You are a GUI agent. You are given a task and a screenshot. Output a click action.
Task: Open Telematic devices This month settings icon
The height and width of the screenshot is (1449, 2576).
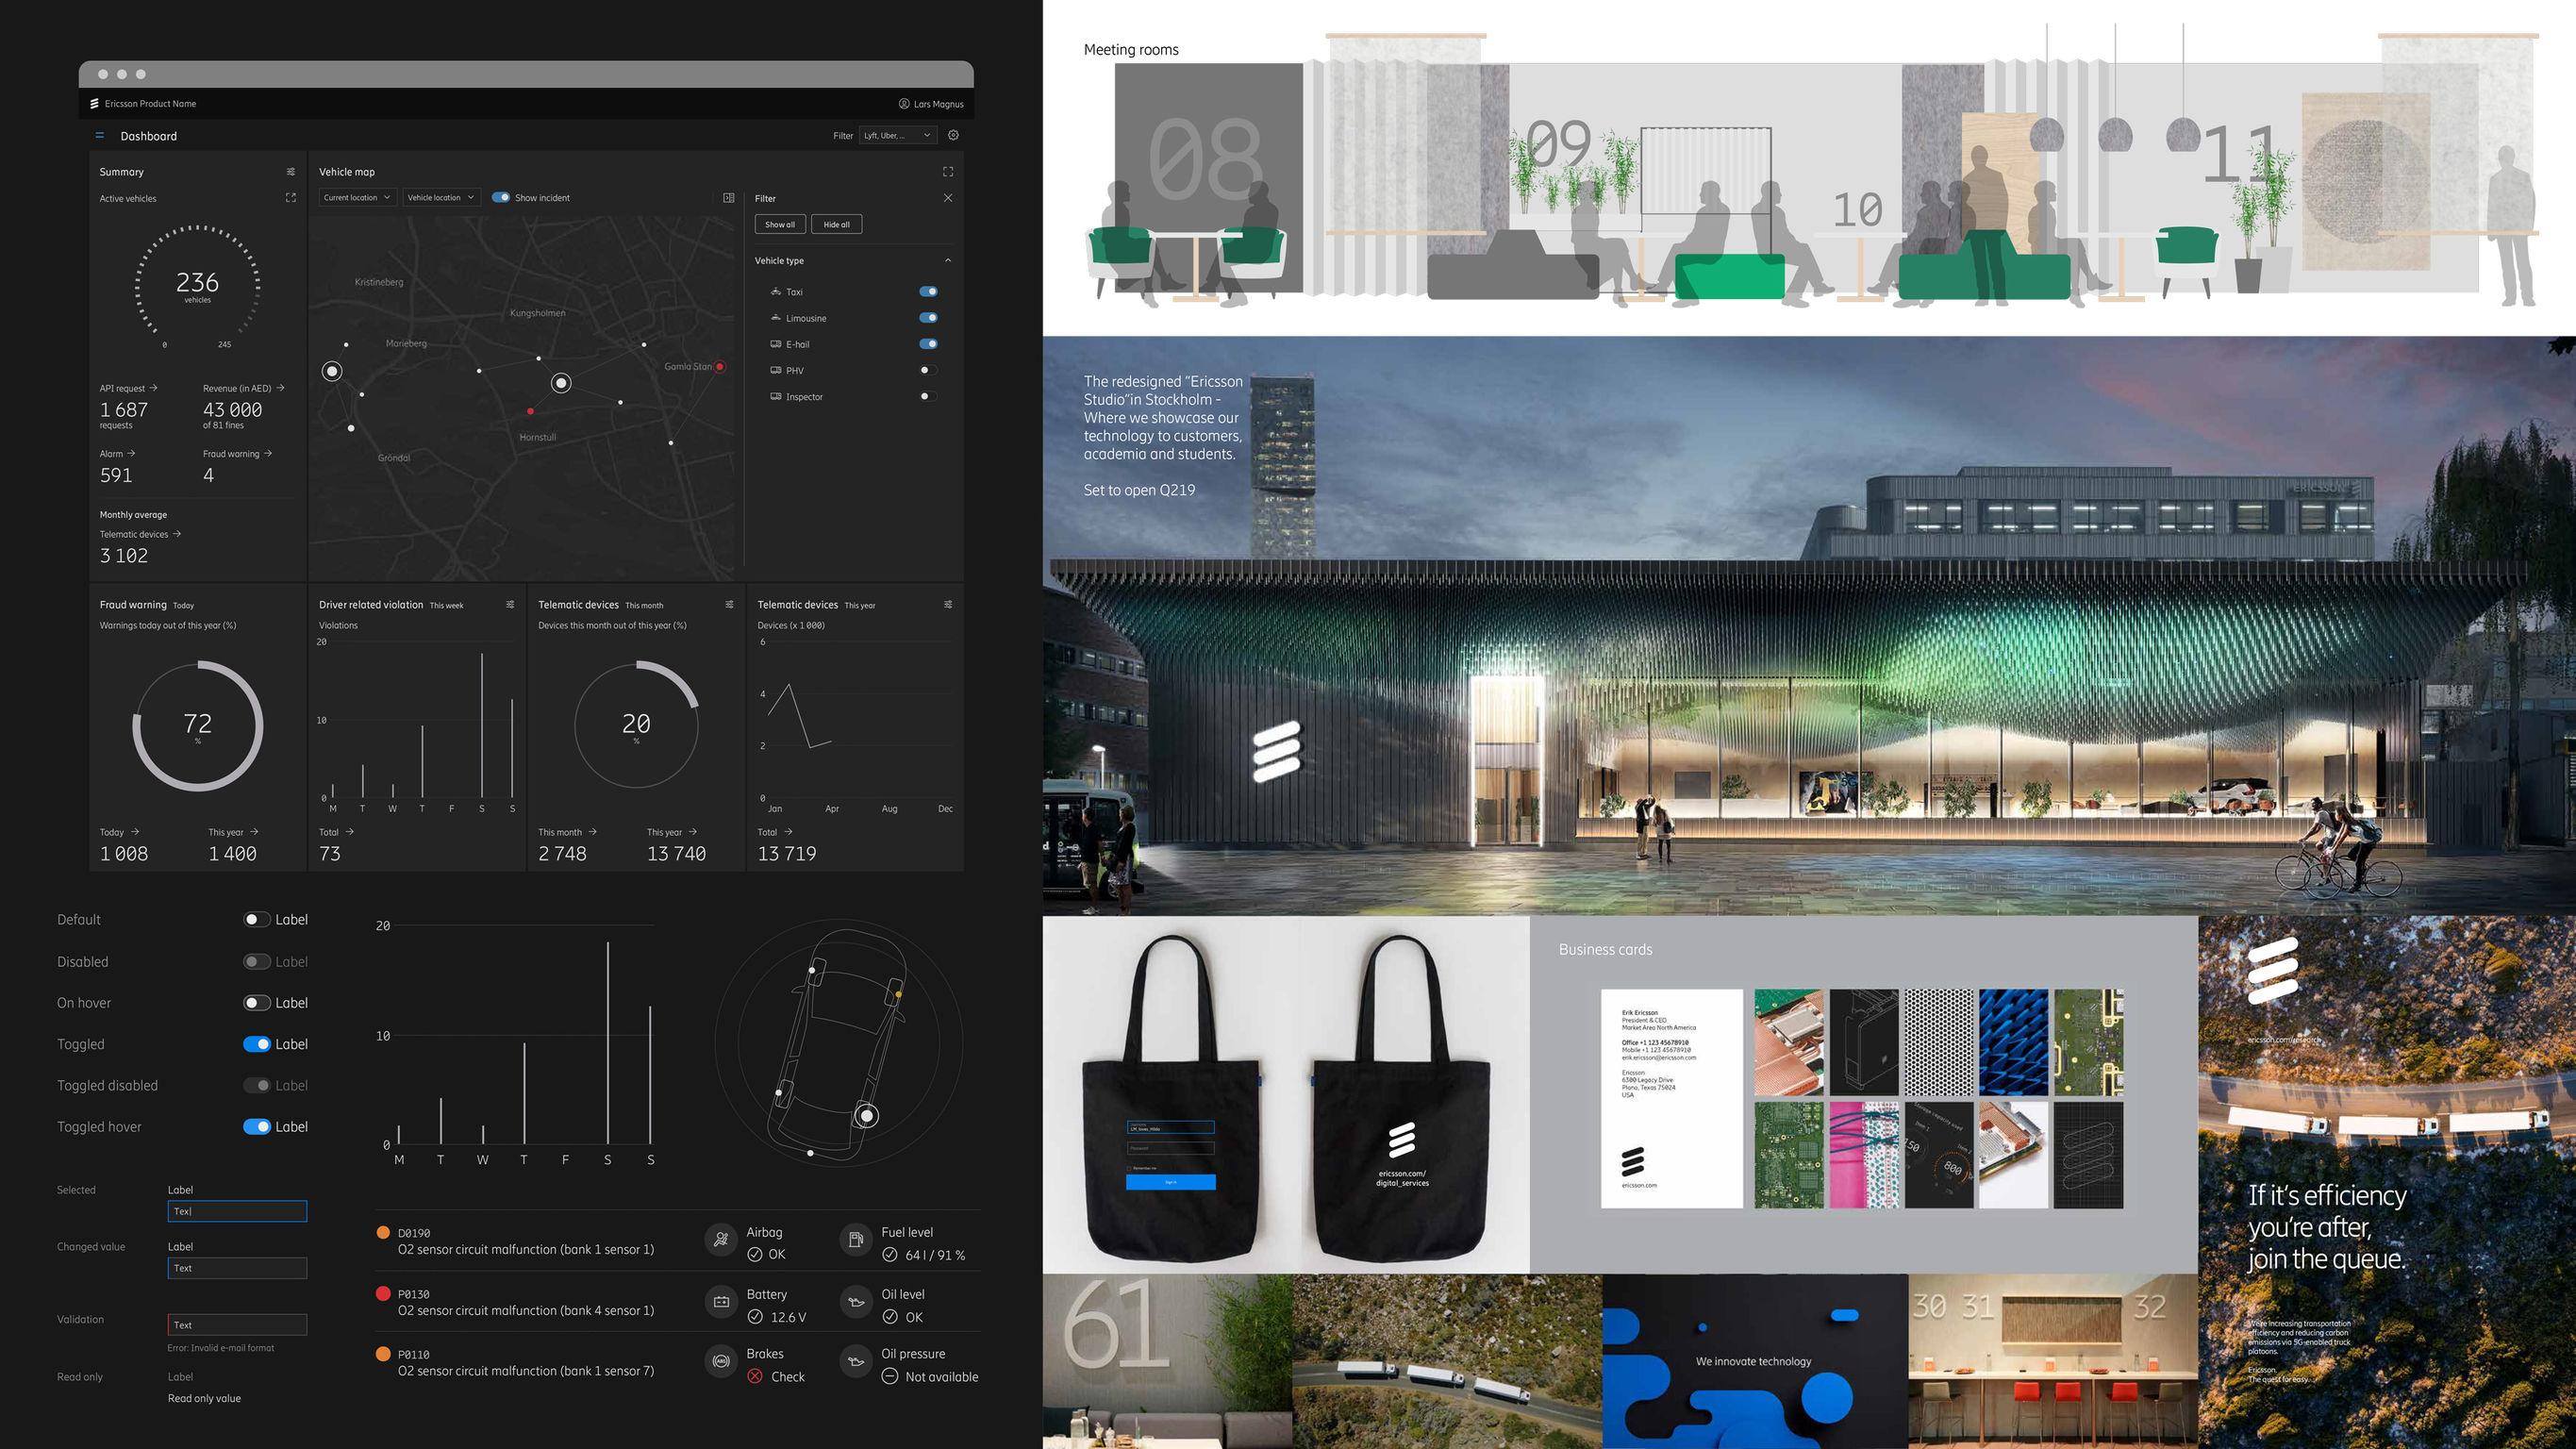tap(729, 604)
